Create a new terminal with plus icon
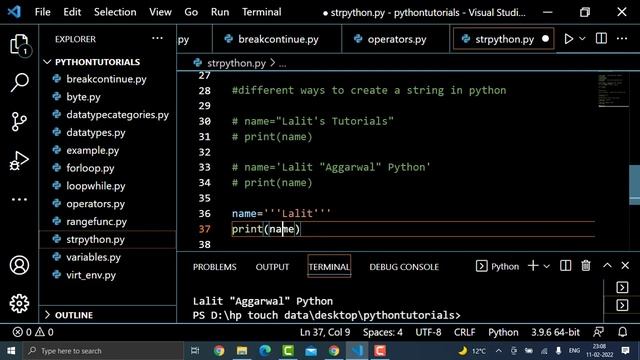Viewport: 640px width, 360px height. (x=533, y=266)
